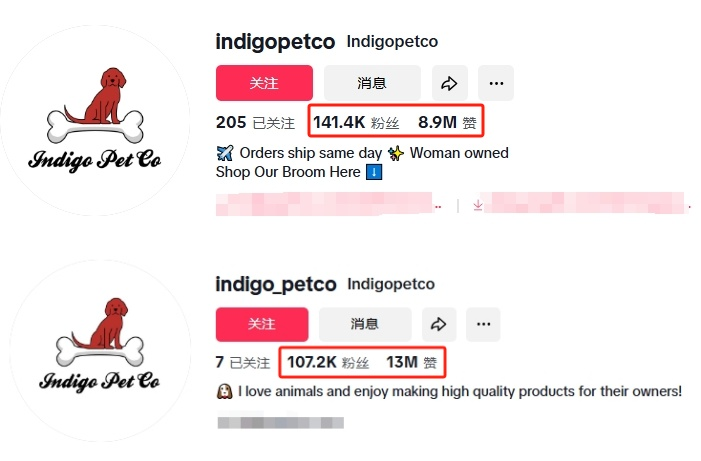This screenshot has width=701, height=461.
Task: Open the 7 已关注 following list
Action: coord(242,362)
